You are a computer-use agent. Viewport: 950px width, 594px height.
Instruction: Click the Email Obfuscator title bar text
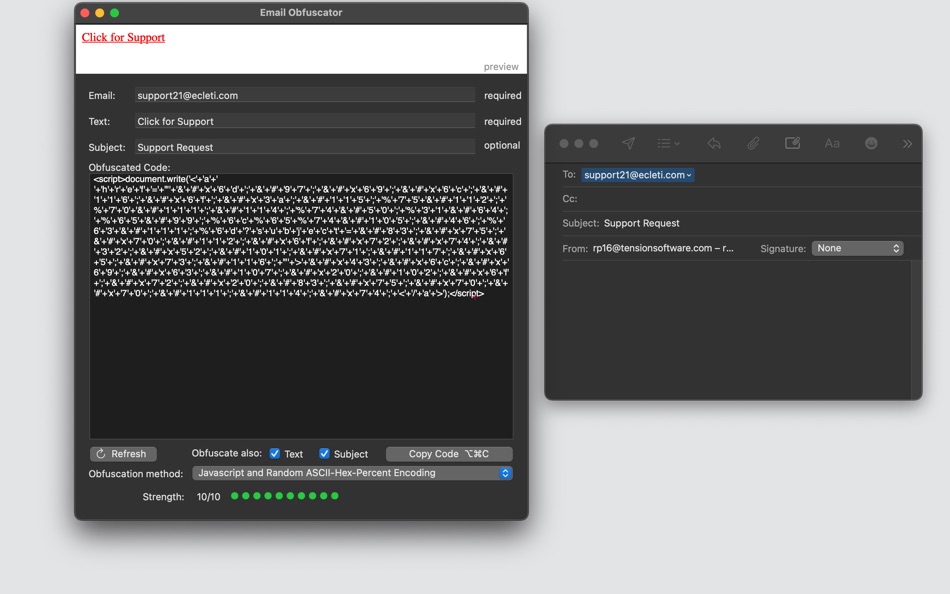coord(301,12)
